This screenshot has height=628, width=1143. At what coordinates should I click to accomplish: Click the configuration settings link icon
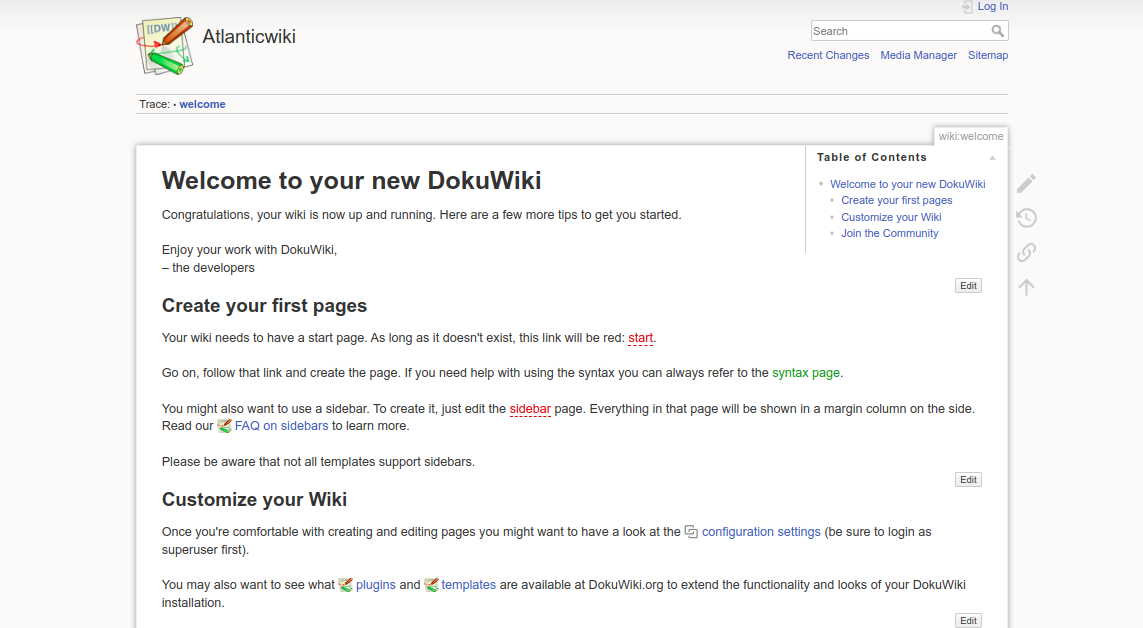pos(691,532)
